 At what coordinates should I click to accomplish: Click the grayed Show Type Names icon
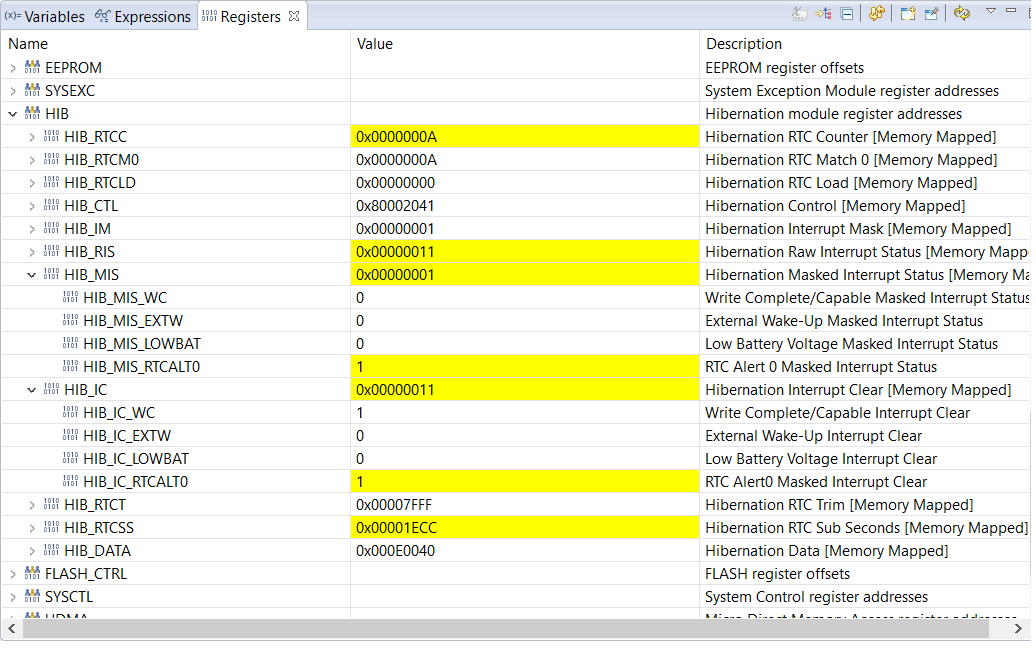[799, 14]
